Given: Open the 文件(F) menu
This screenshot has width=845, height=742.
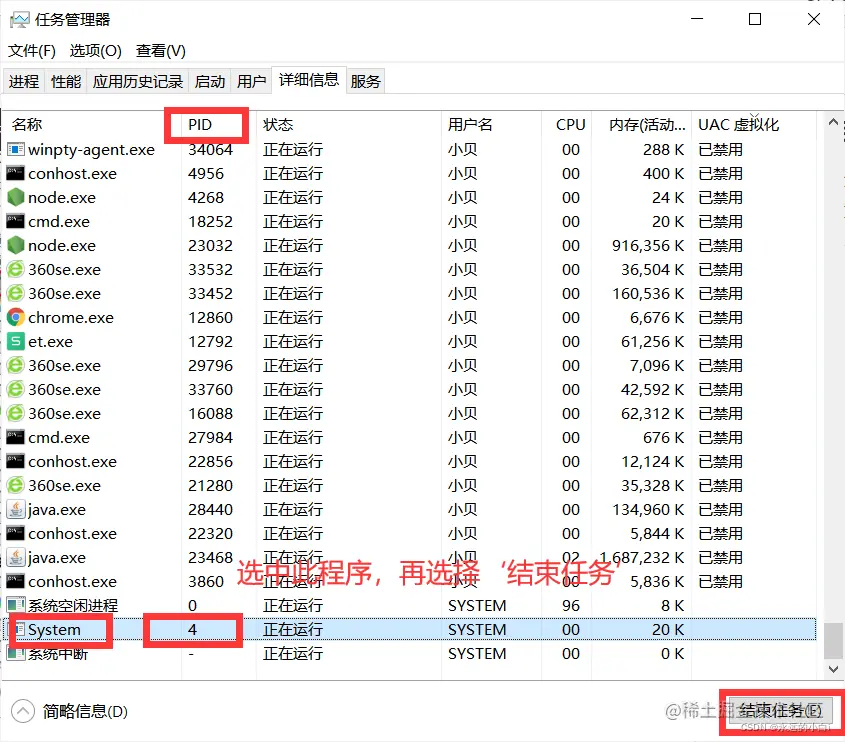Looking at the screenshot, I should (32, 51).
